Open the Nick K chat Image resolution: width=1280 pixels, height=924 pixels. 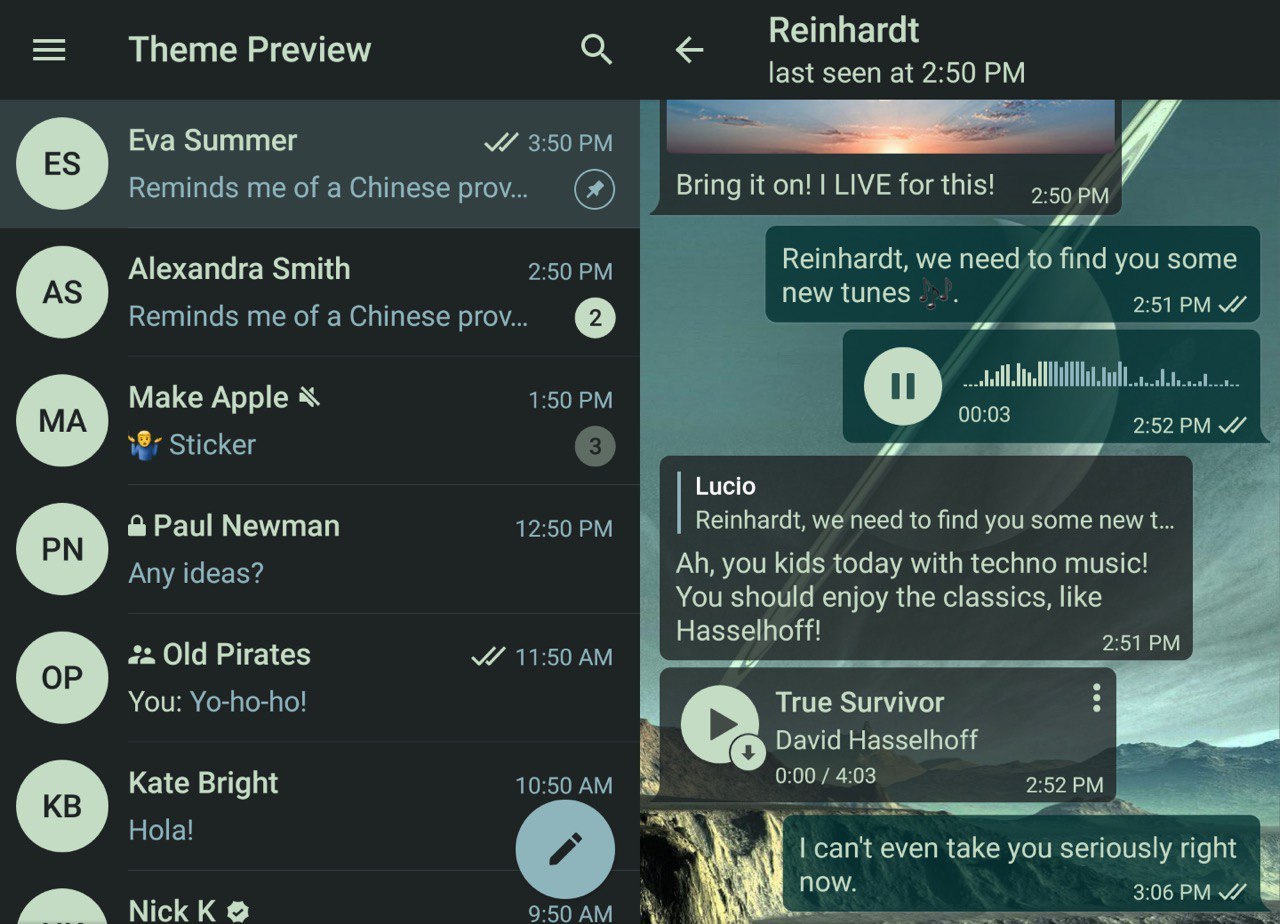click(x=320, y=899)
